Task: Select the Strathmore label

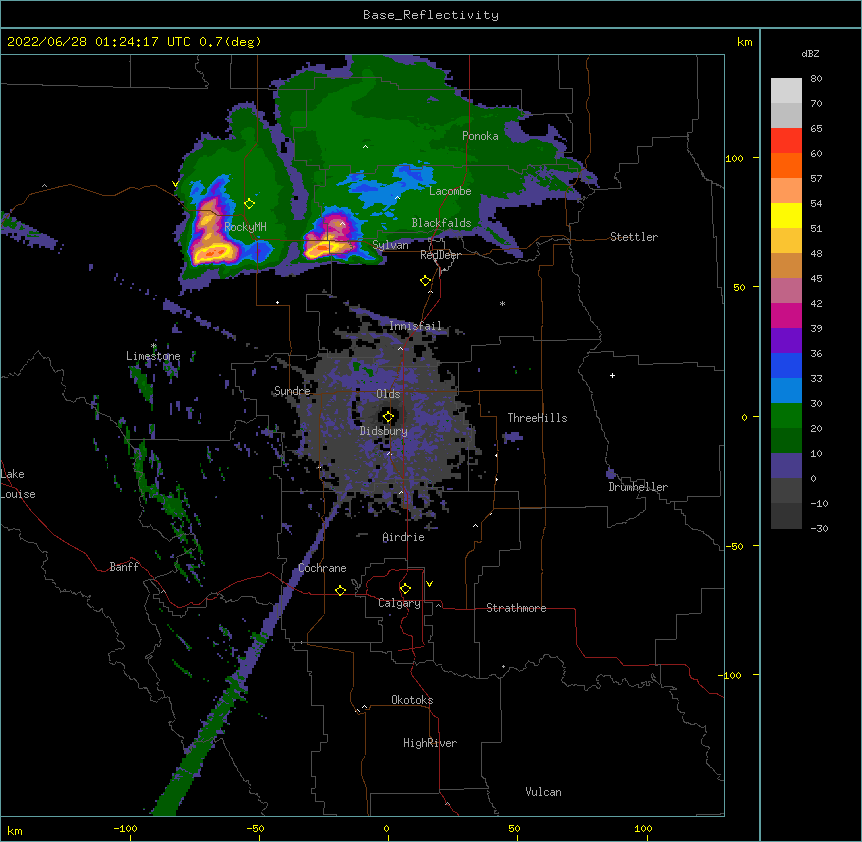Action: pos(516,608)
